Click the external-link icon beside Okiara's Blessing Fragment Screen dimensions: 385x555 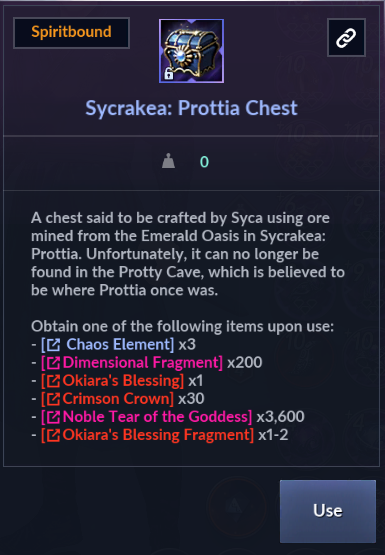point(53,436)
